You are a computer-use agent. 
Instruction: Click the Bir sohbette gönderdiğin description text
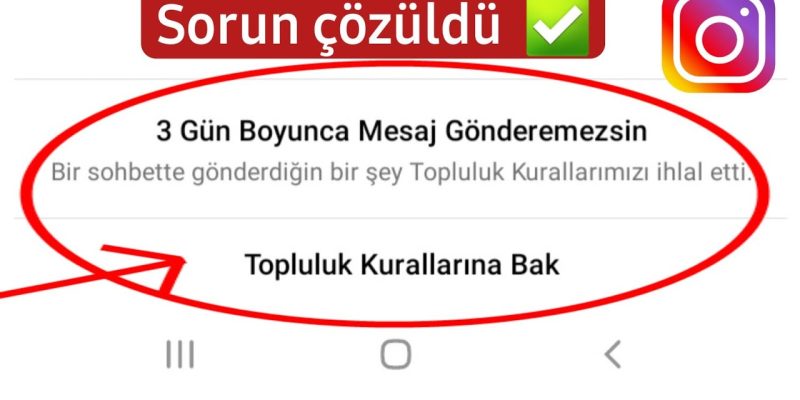click(x=402, y=173)
